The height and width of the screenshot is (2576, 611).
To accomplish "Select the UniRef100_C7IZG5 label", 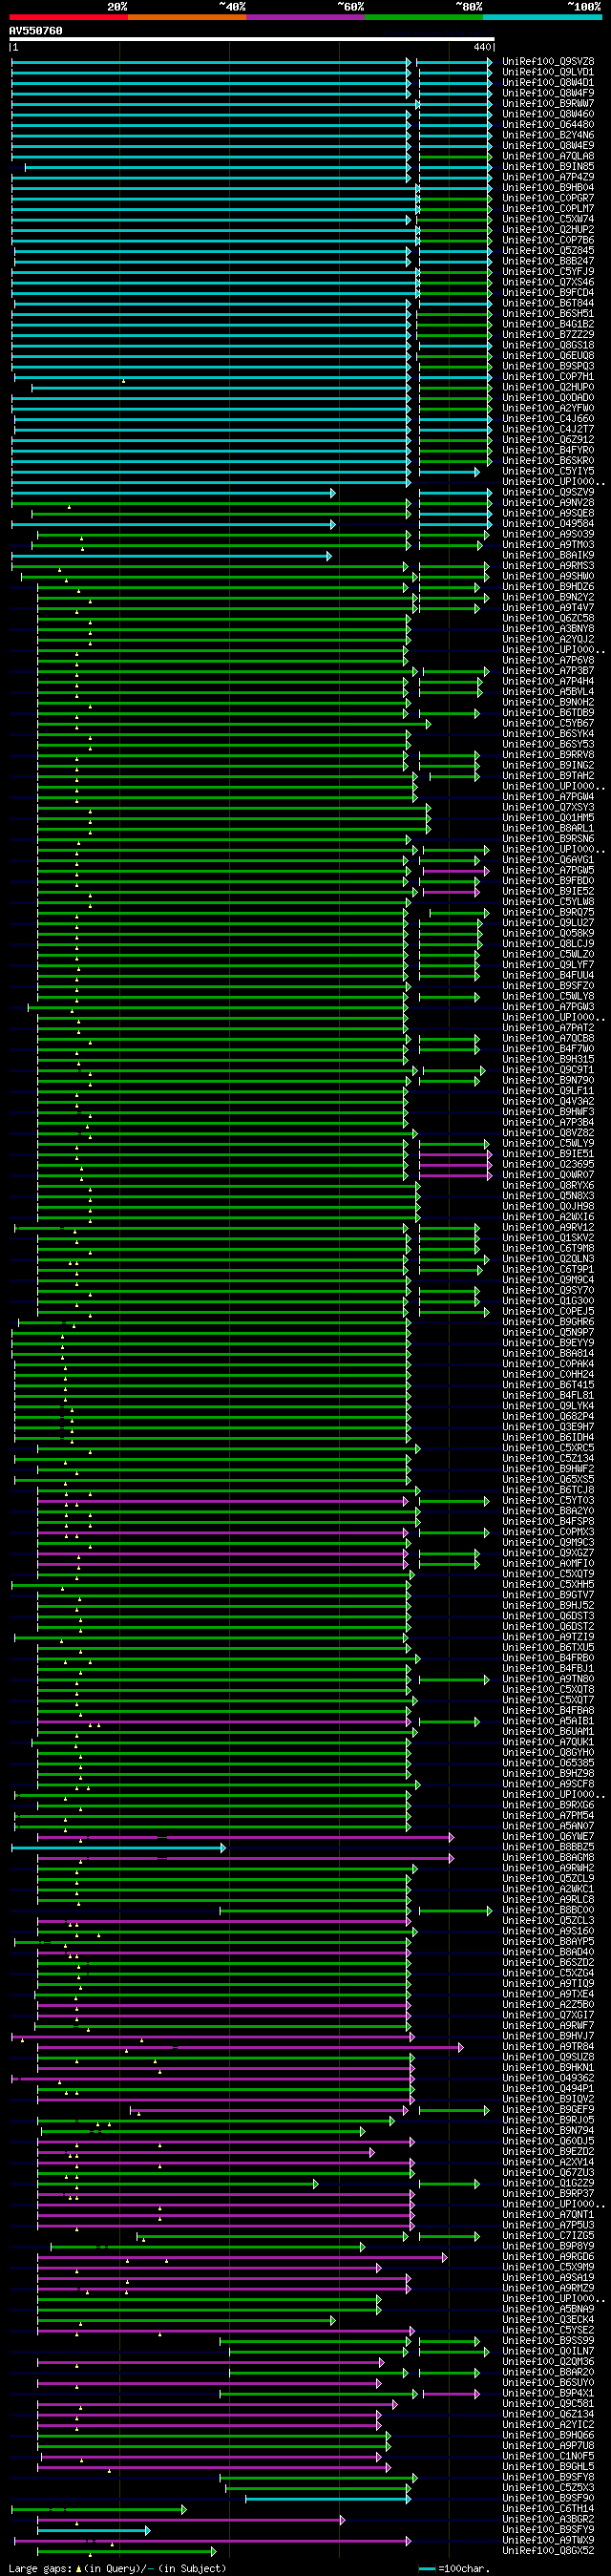I will pos(548,2235).
